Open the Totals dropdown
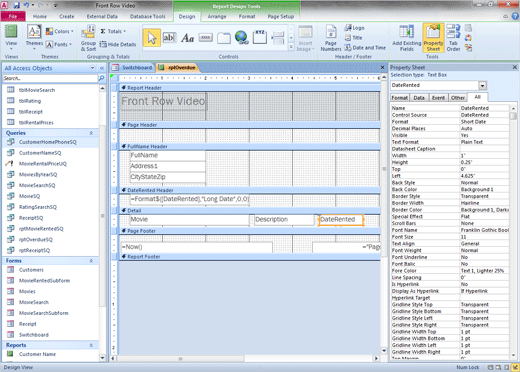The height and width of the screenshot is (372, 520). point(113,31)
